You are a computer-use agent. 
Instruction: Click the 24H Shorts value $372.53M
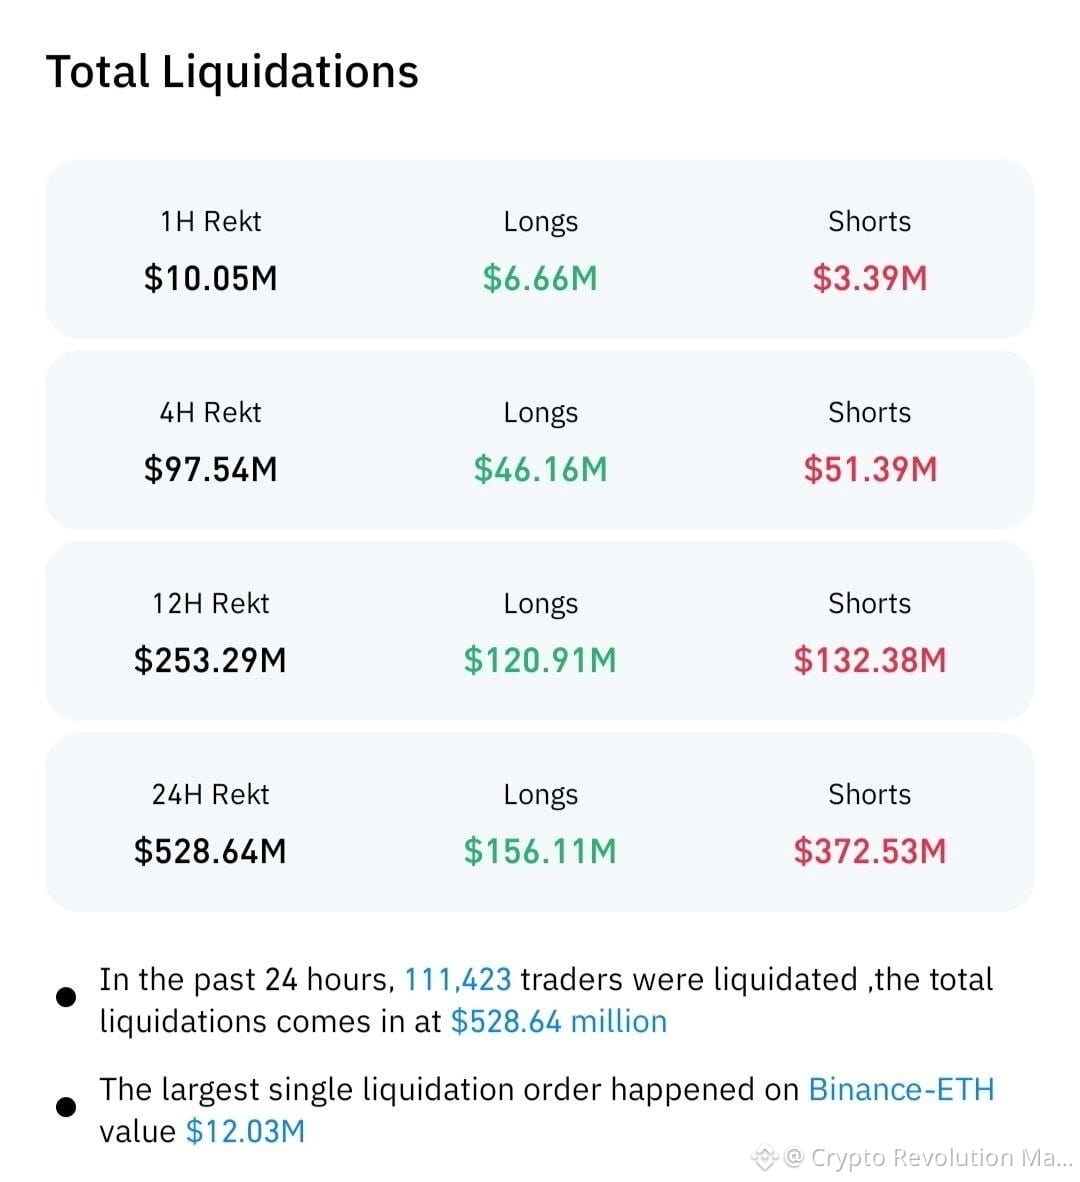point(870,851)
